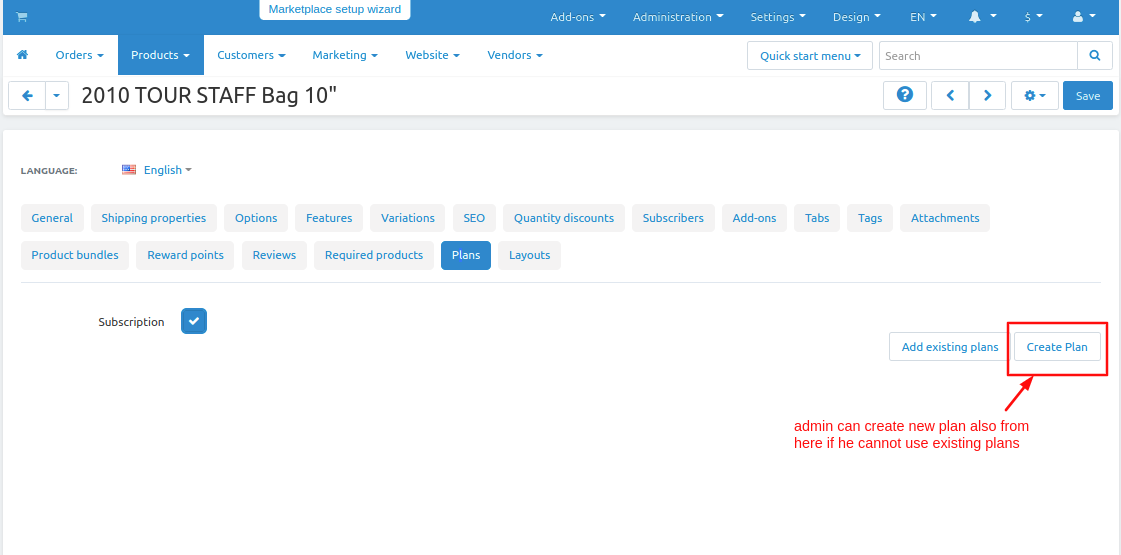Screen dimensions: 1121x555
Task: Switch to the Reviews tab
Action: click(275, 255)
